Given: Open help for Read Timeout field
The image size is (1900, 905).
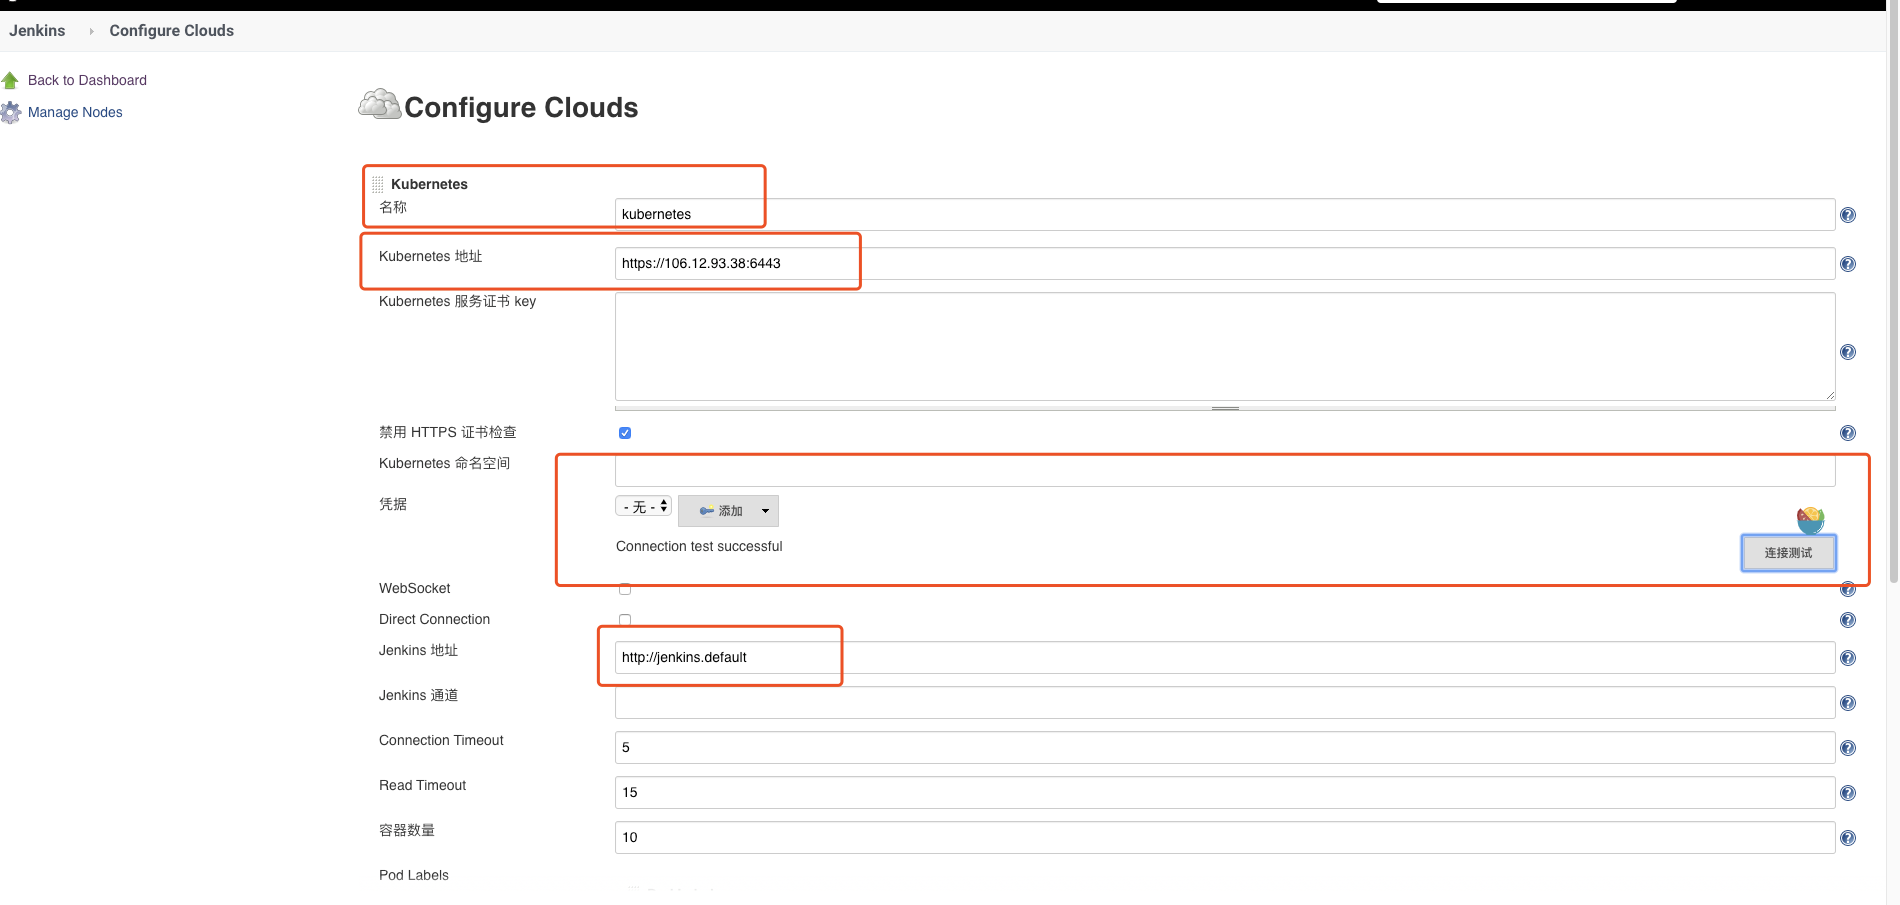Looking at the screenshot, I should [1848, 793].
